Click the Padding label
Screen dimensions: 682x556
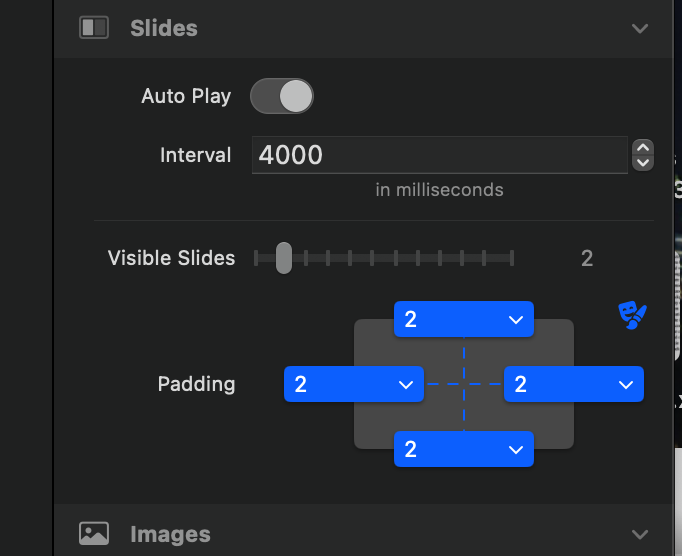pyautogui.click(x=196, y=384)
